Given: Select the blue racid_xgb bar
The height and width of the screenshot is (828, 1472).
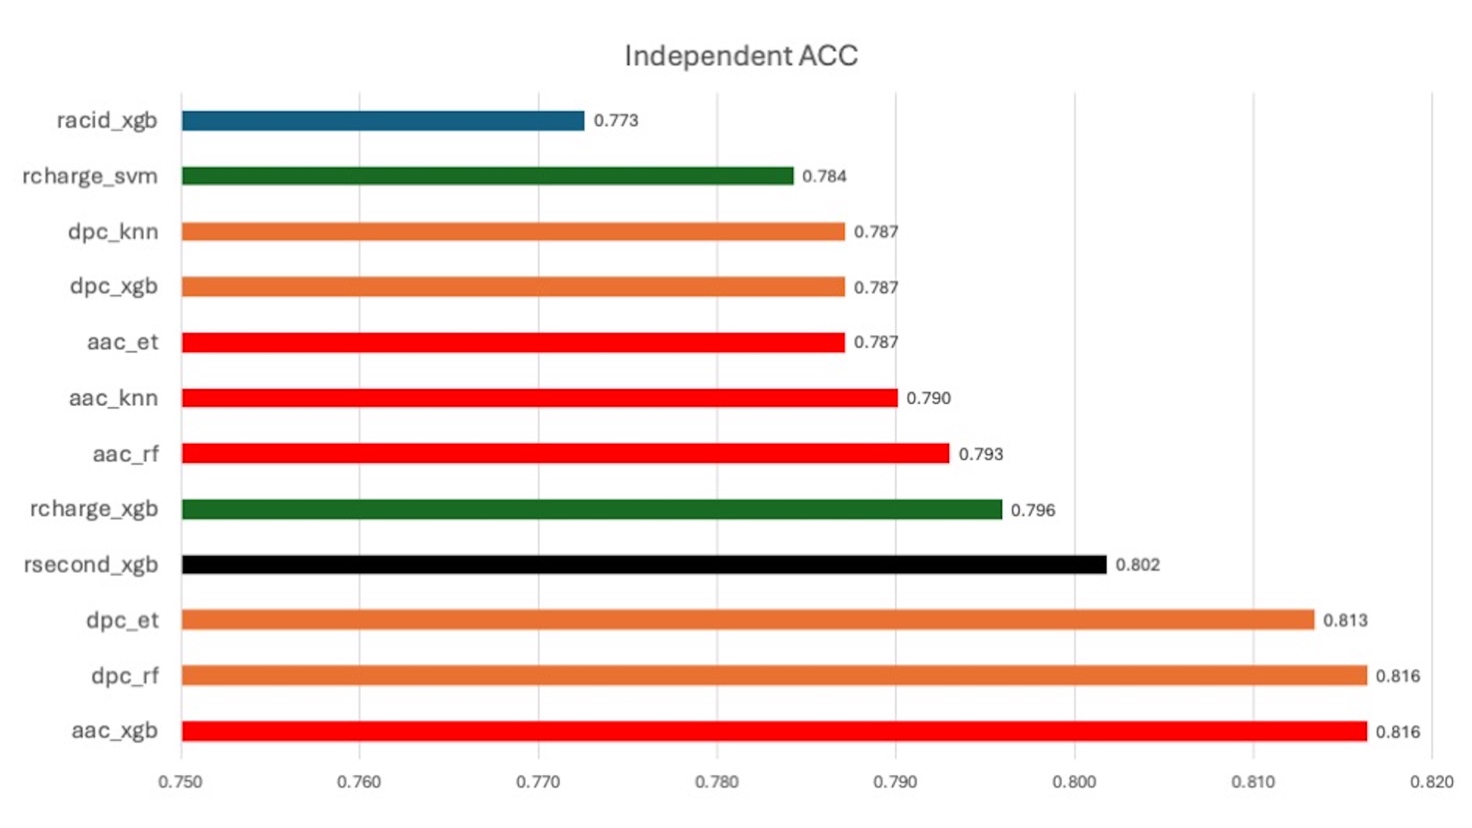Looking at the screenshot, I should tap(383, 121).
